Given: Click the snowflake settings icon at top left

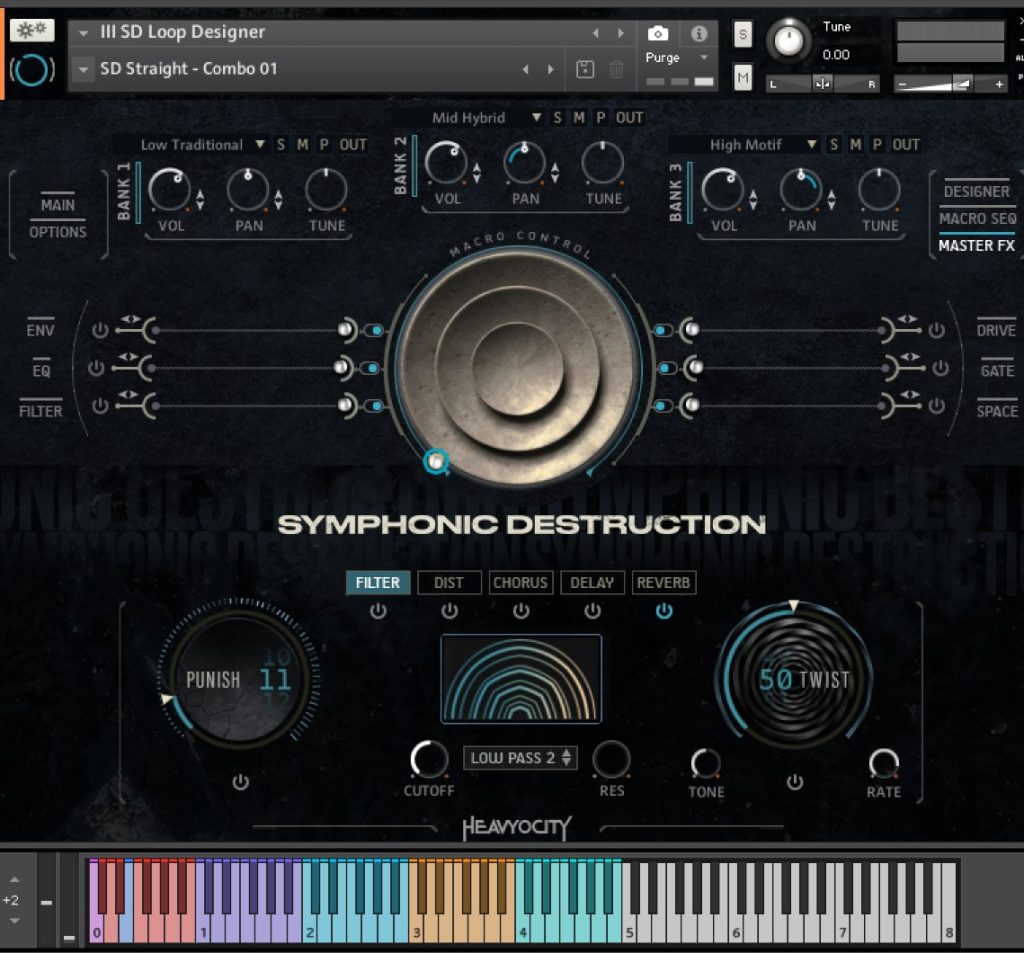Looking at the screenshot, I should point(32,30).
